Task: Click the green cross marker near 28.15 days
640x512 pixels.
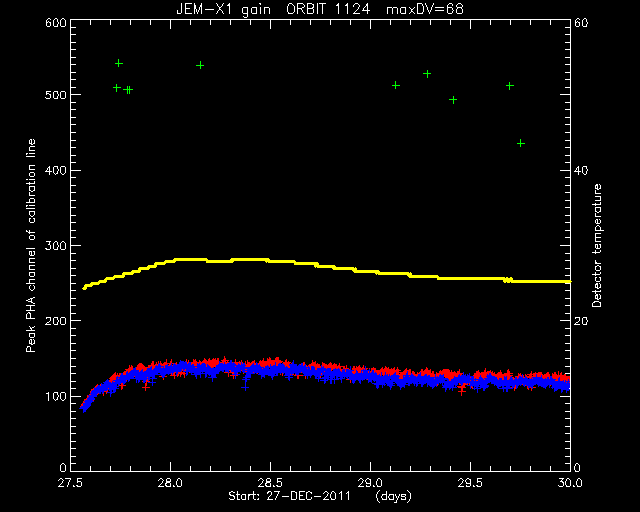Action: (200, 65)
